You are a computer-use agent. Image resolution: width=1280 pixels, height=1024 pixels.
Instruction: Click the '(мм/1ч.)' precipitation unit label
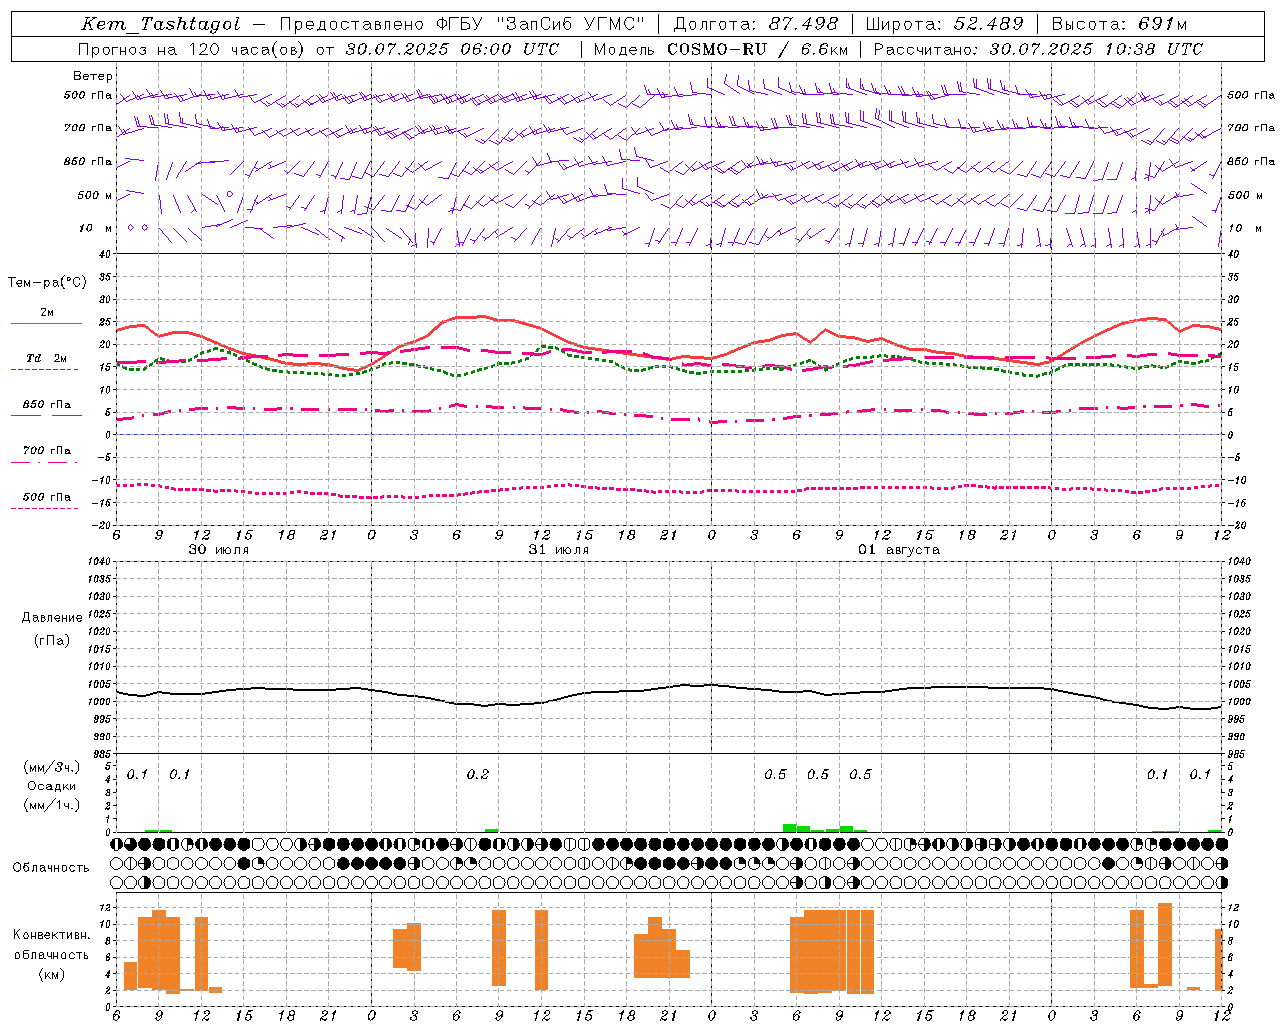[x=52, y=805]
